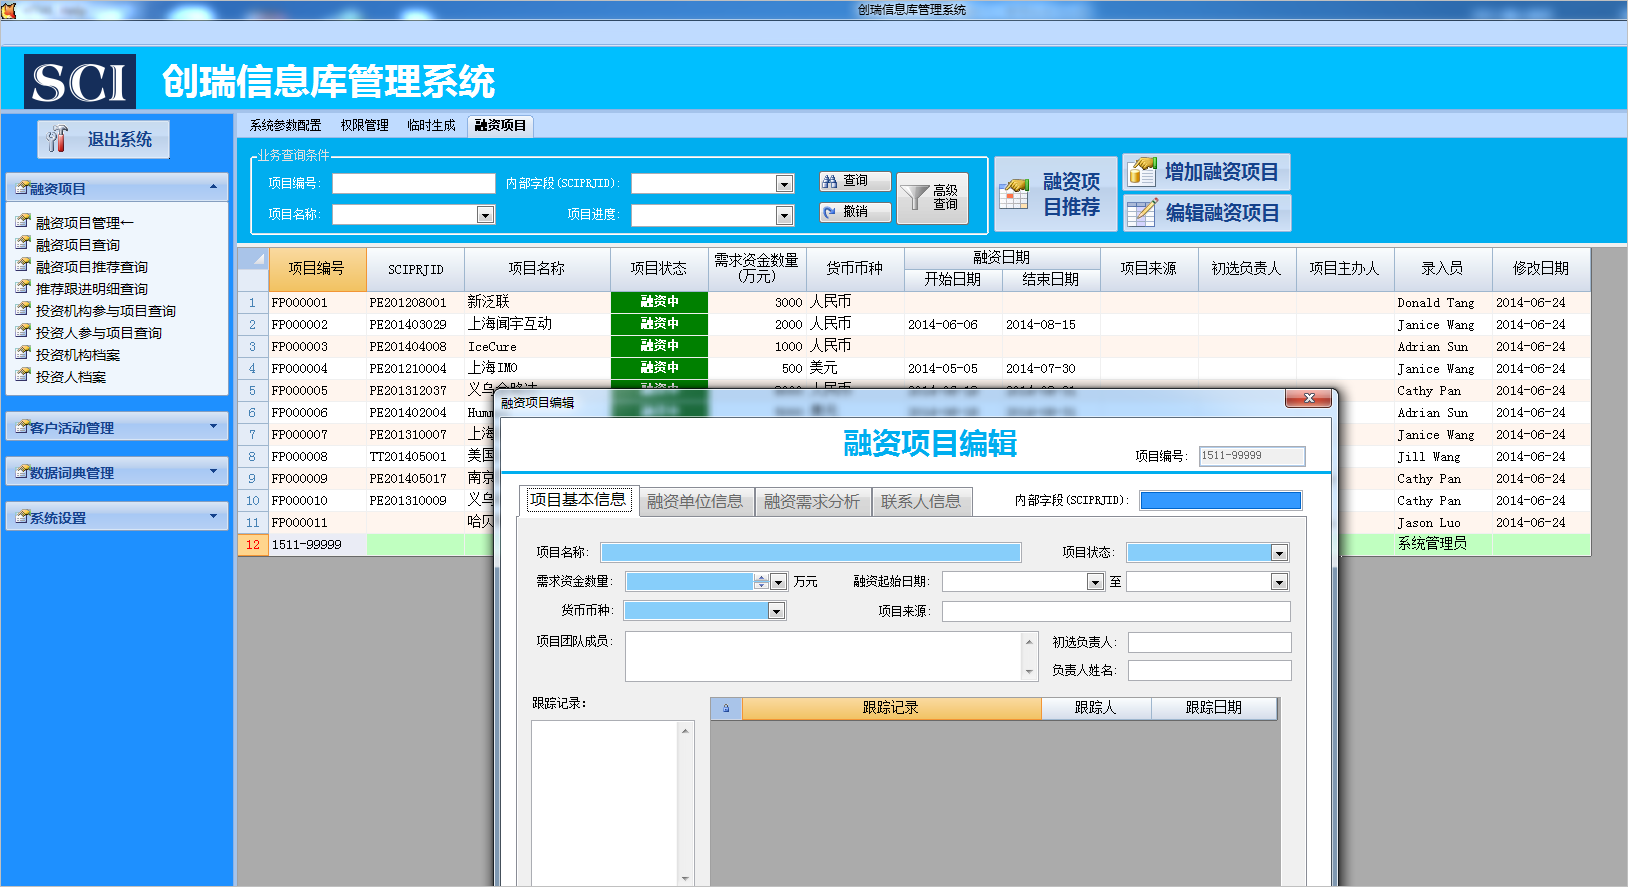
Task: Expand the 系统设置 sidebar group
Action: click(213, 516)
